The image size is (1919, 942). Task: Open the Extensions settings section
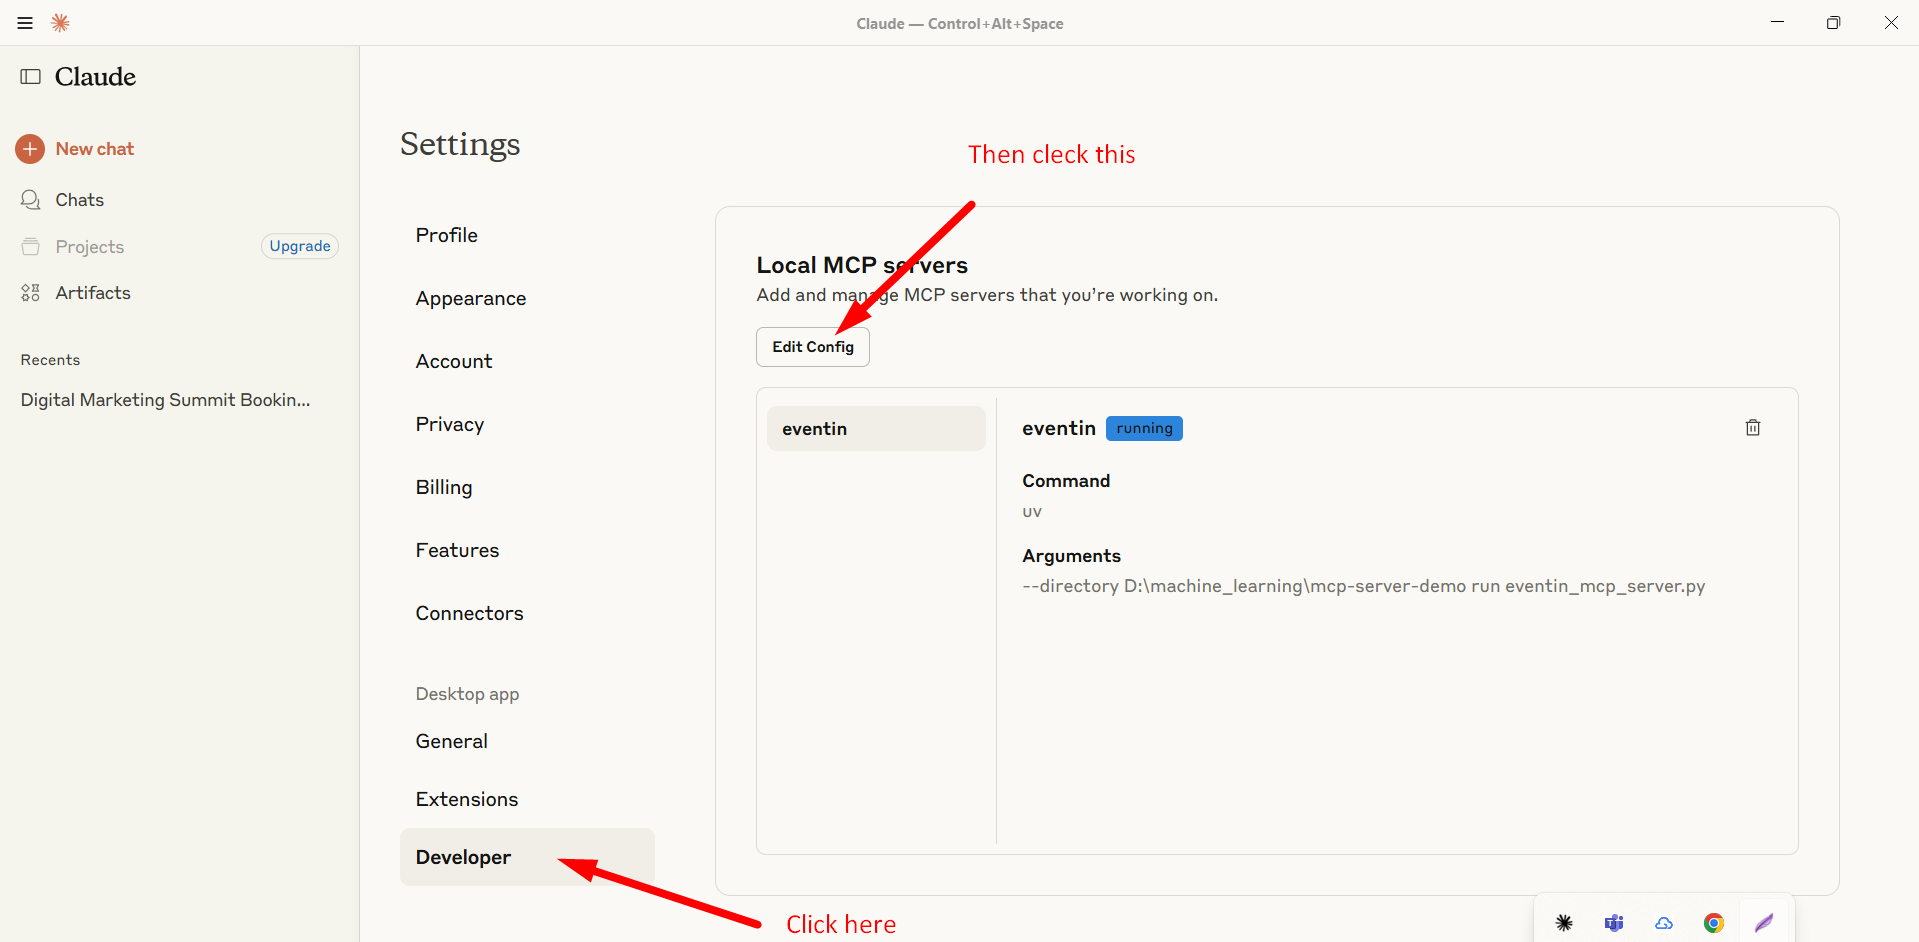[x=467, y=799]
